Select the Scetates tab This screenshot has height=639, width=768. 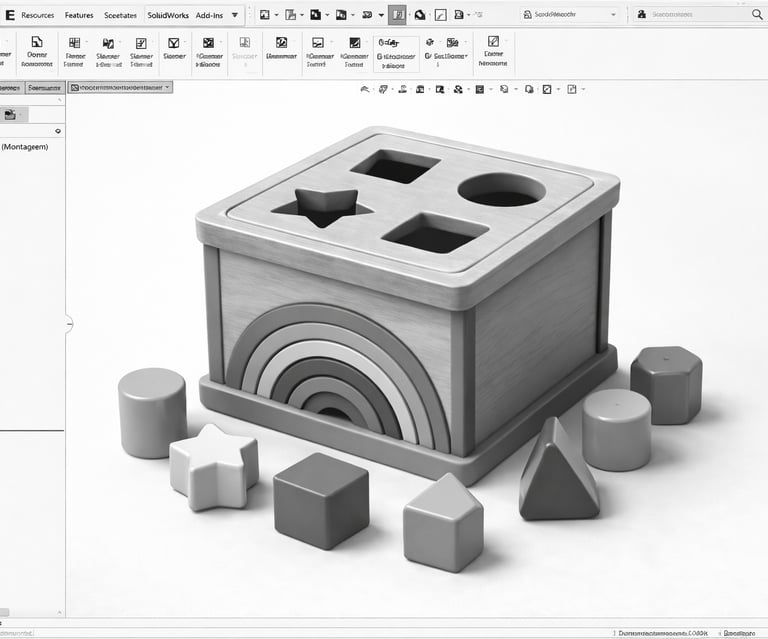point(120,15)
